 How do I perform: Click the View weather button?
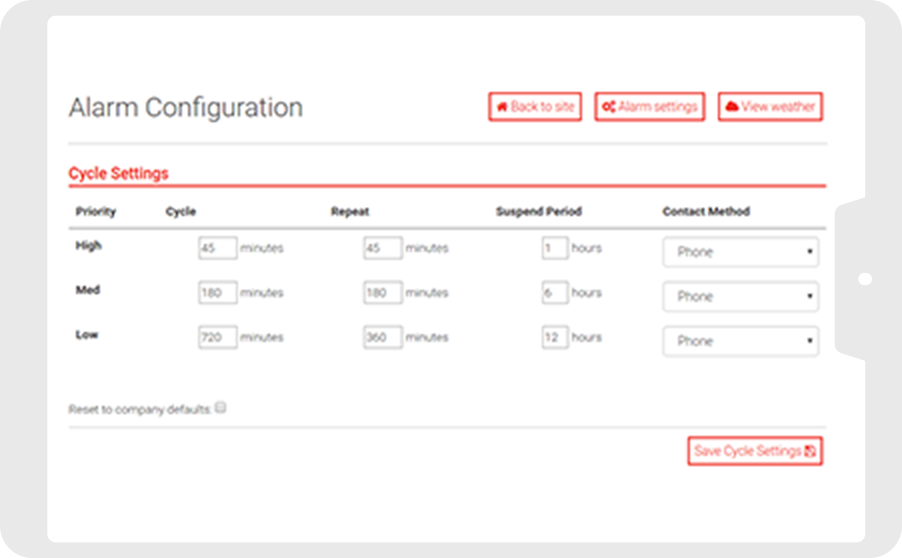coord(770,106)
